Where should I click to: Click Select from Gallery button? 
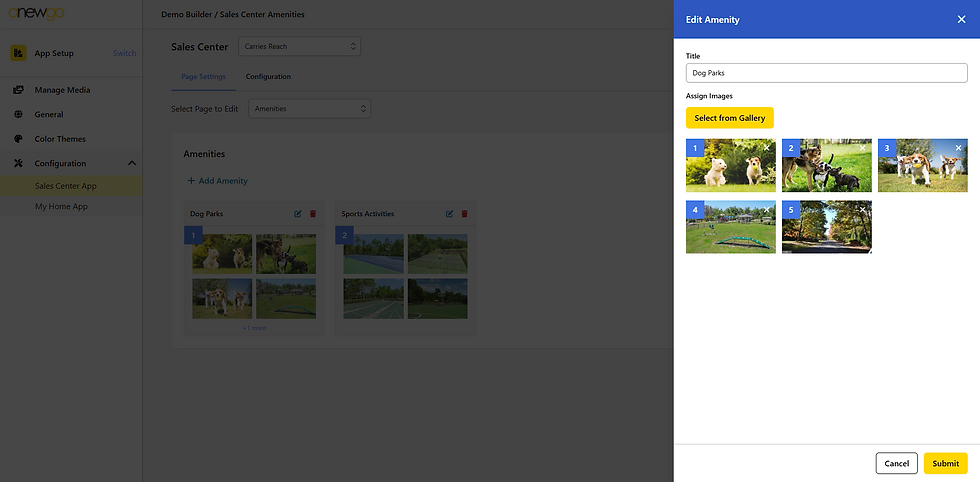[x=729, y=118]
